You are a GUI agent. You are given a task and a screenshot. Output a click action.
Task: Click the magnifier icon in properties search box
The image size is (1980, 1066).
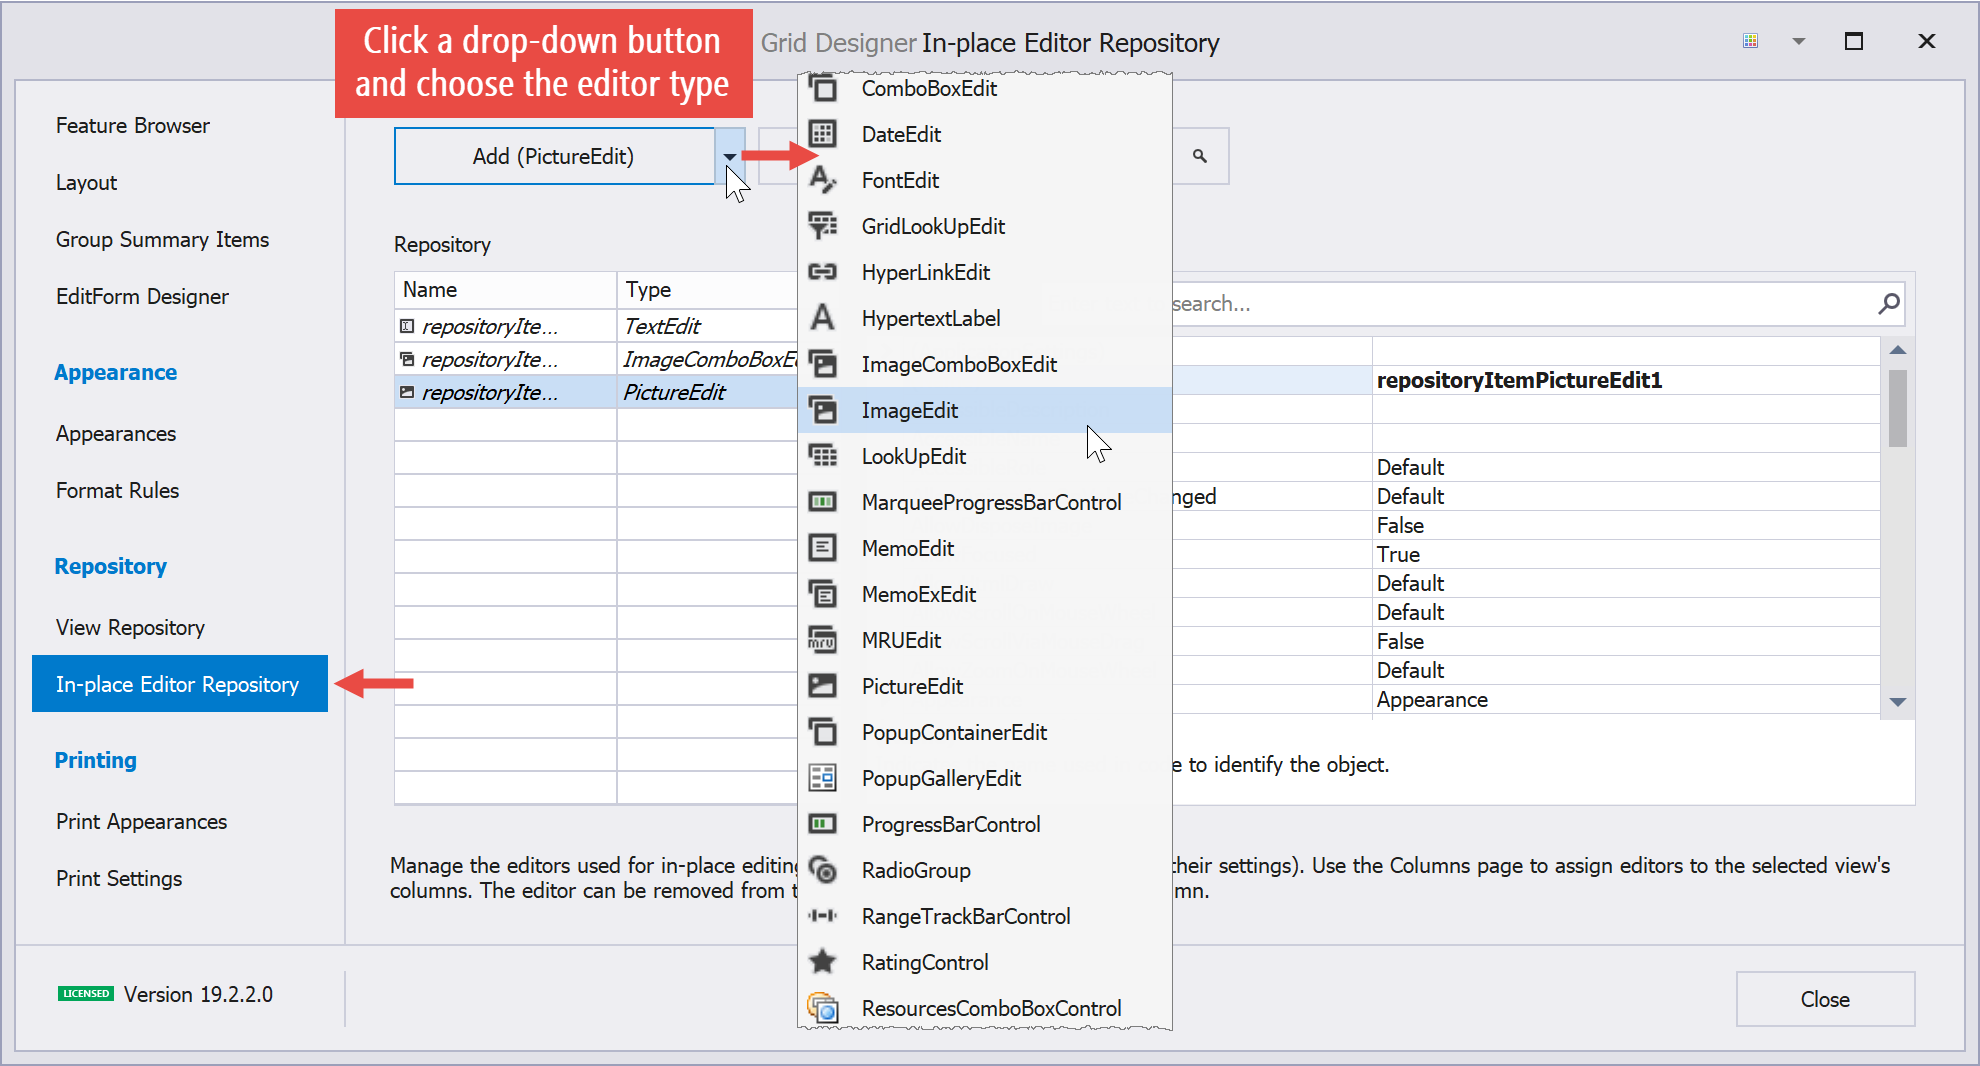(1888, 304)
